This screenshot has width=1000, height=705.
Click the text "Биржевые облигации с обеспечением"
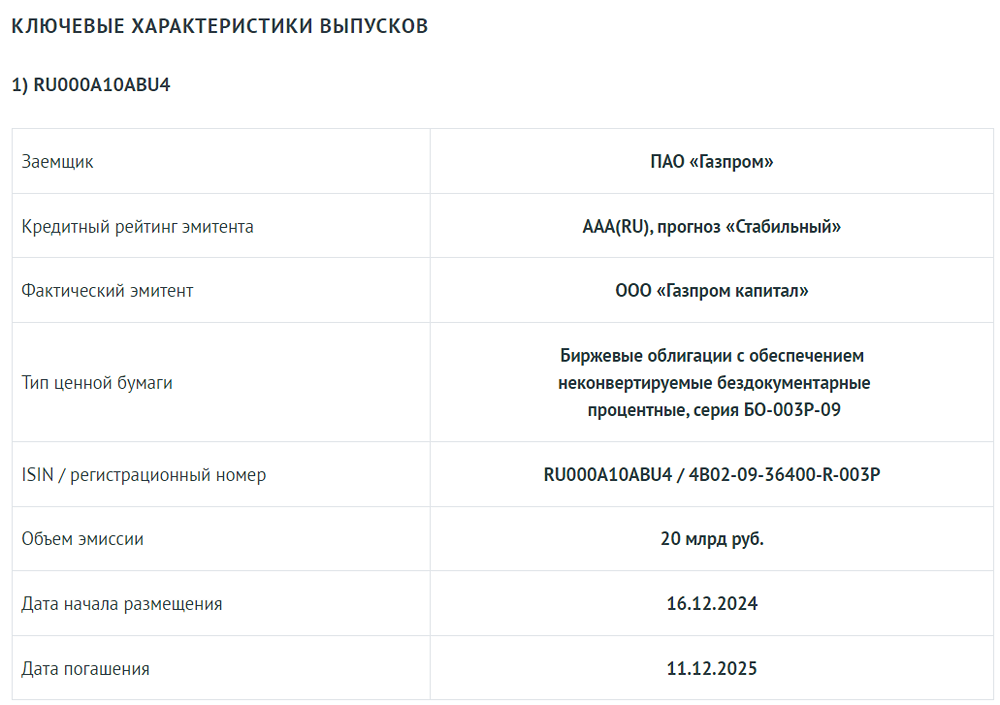click(x=712, y=356)
